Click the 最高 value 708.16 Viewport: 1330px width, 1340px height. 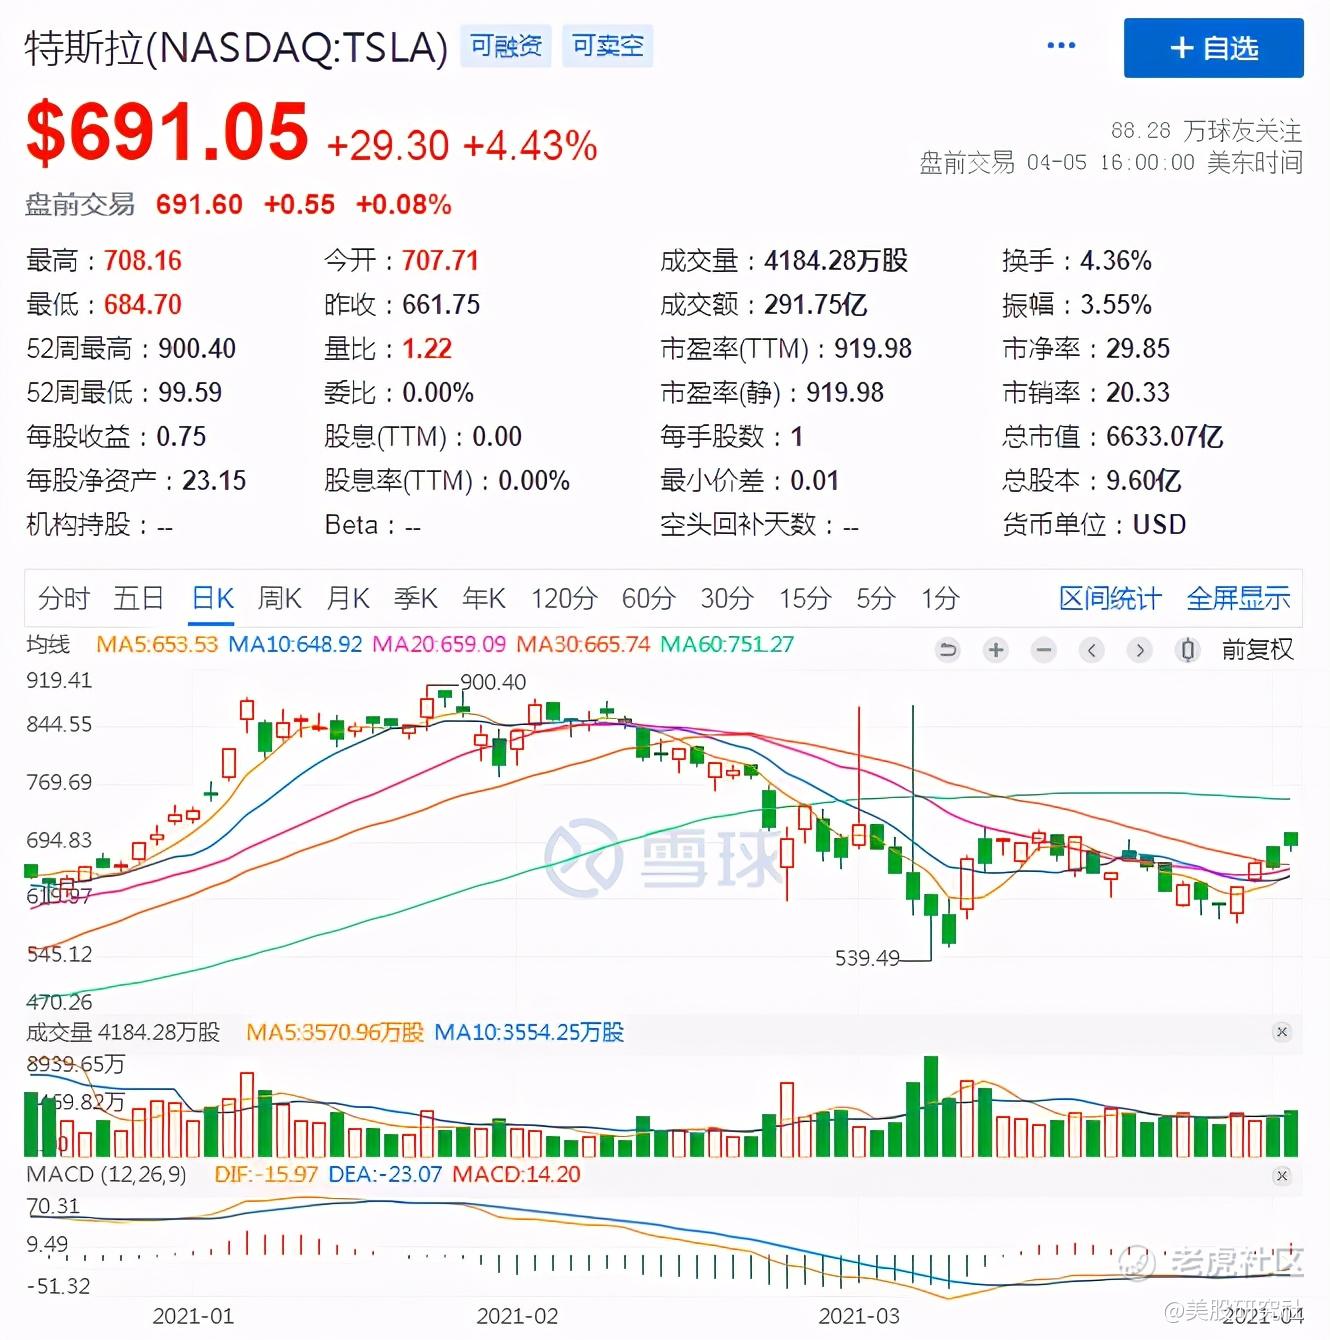[x=143, y=261]
